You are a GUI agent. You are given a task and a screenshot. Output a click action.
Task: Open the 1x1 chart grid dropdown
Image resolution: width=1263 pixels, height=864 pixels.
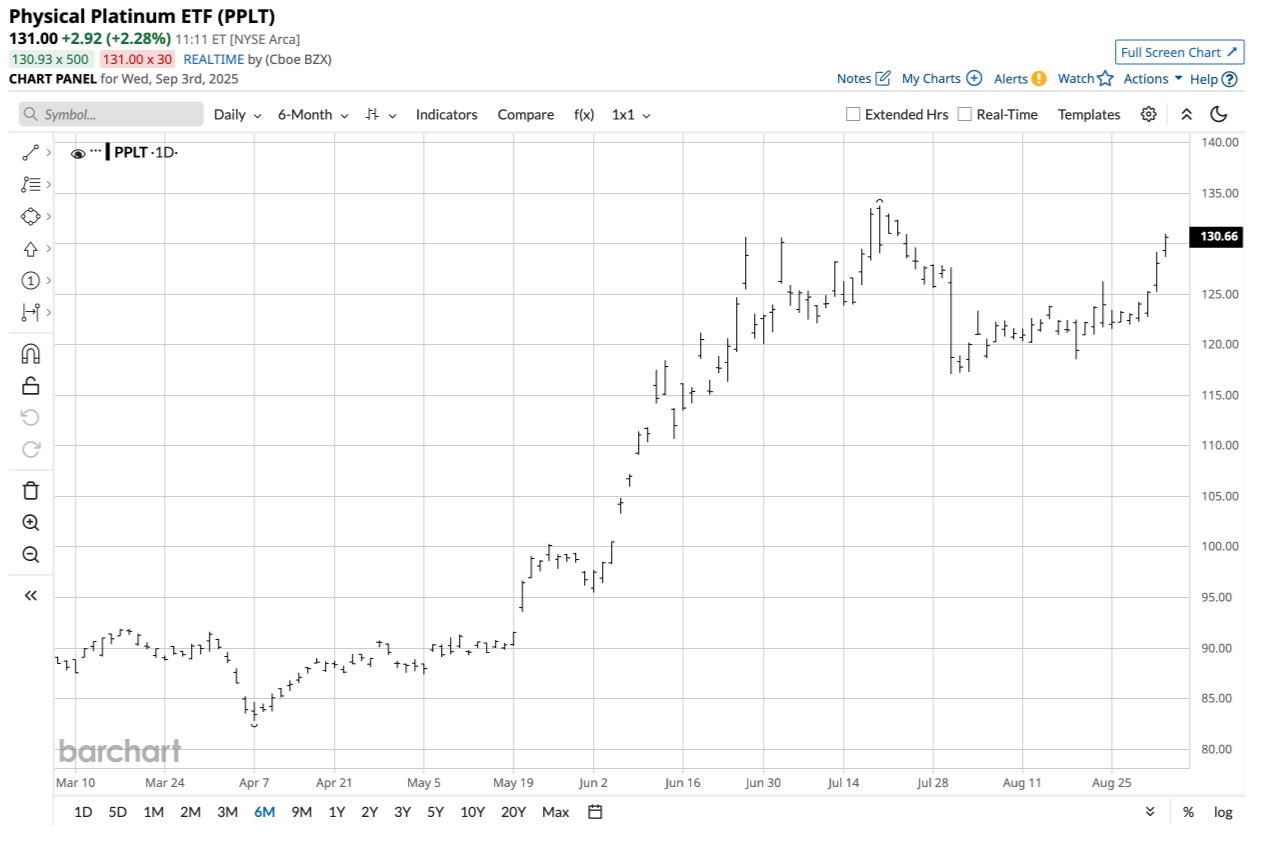[631, 114]
